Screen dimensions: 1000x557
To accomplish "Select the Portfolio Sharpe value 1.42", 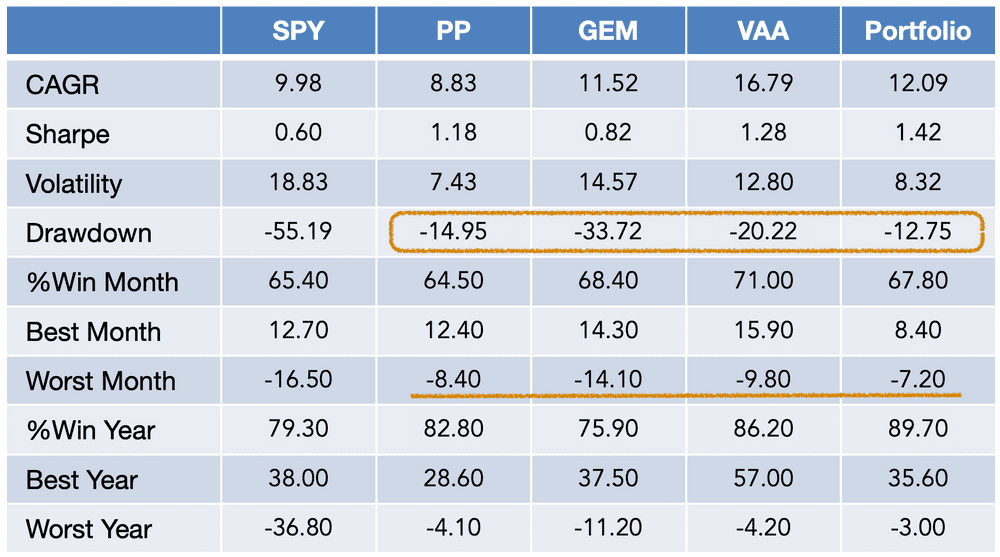I will (918, 132).
